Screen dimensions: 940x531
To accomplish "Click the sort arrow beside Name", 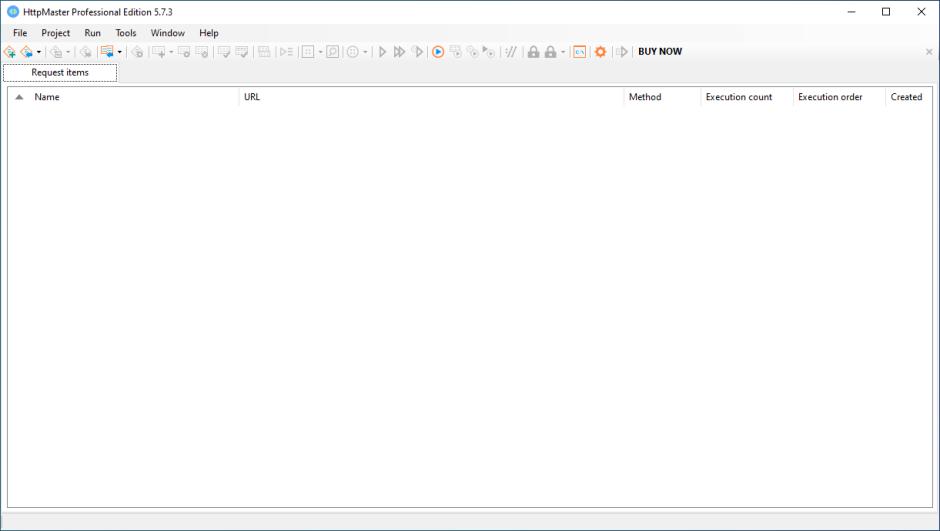I will pyautogui.click(x=19, y=97).
